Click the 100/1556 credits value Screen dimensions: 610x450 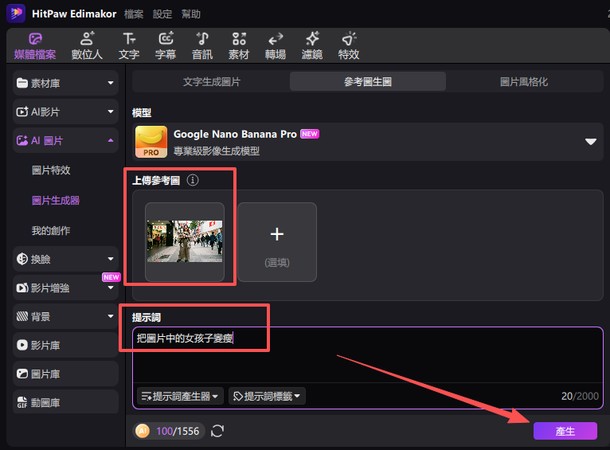[178, 431]
